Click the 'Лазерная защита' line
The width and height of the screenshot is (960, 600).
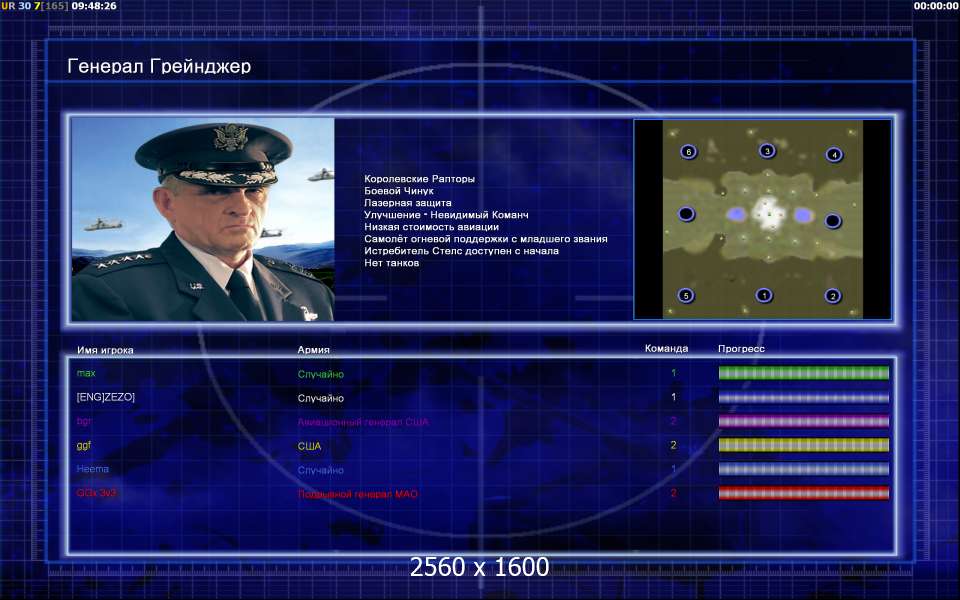coord(408,203)
